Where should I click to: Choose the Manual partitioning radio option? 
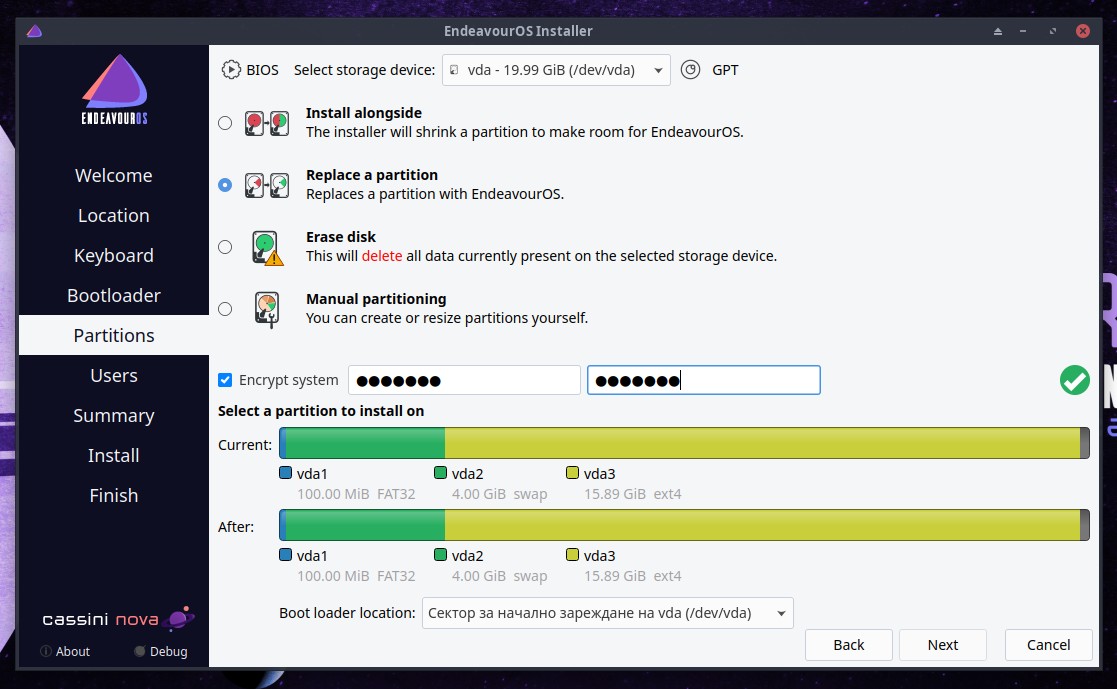225,309
